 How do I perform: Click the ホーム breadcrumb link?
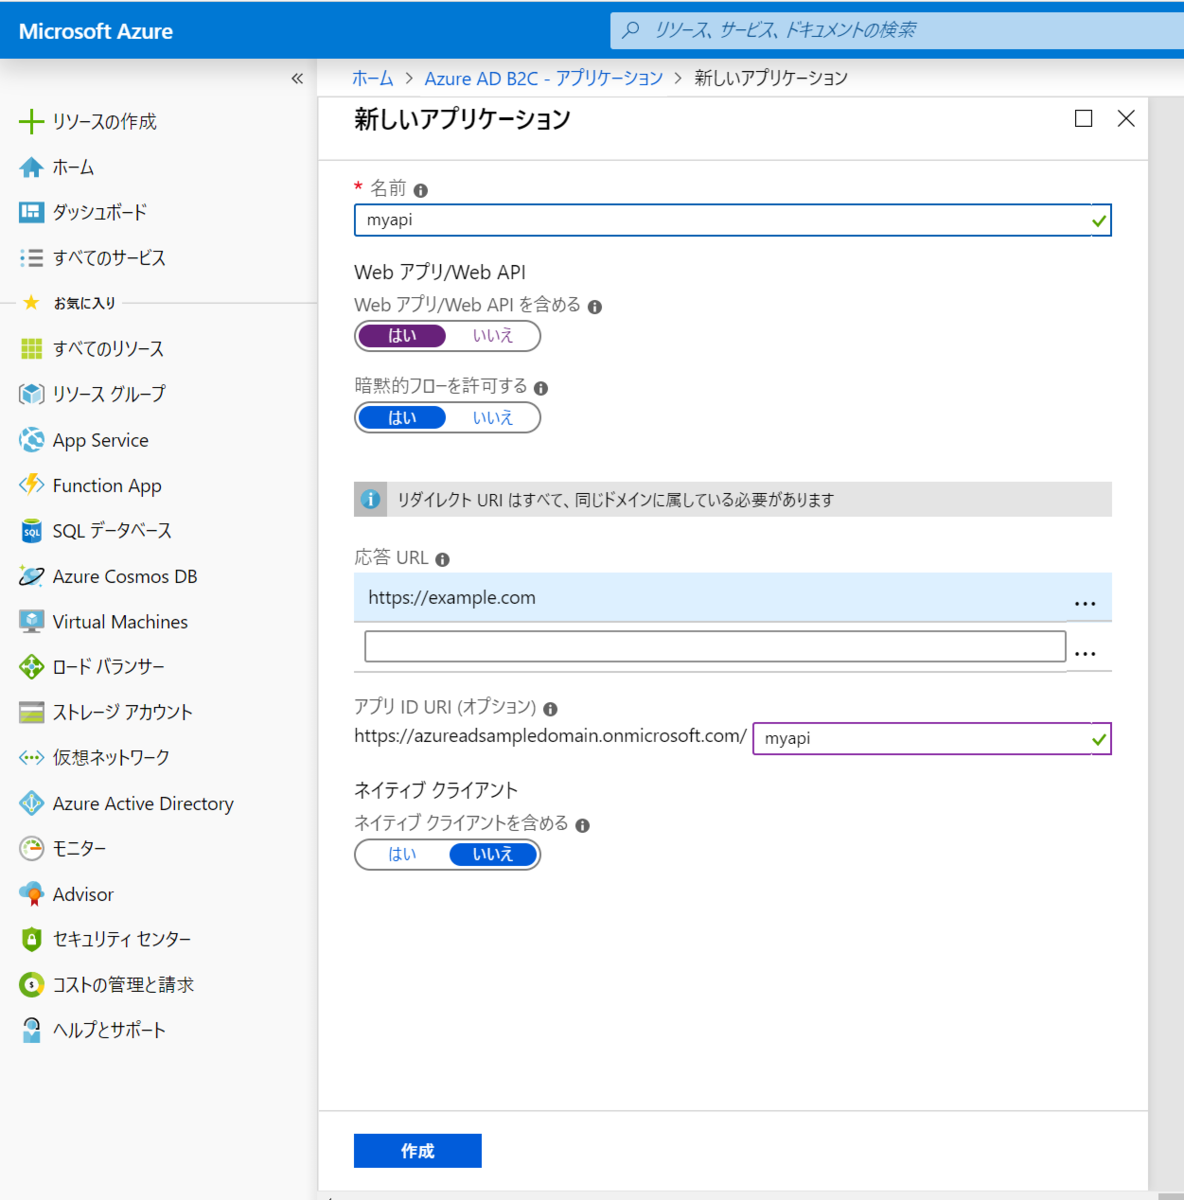point(373,78)
